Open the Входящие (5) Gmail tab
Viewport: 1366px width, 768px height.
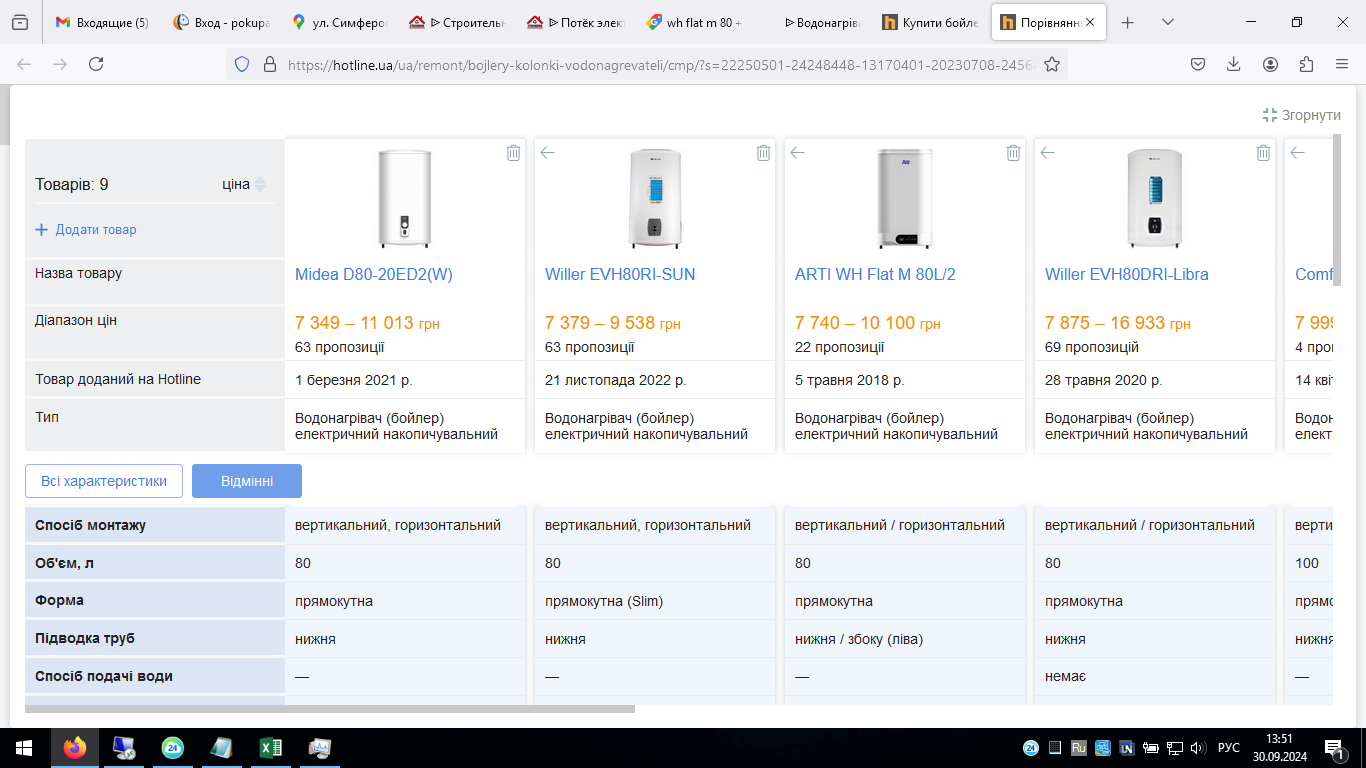click(x=100, y=22)
